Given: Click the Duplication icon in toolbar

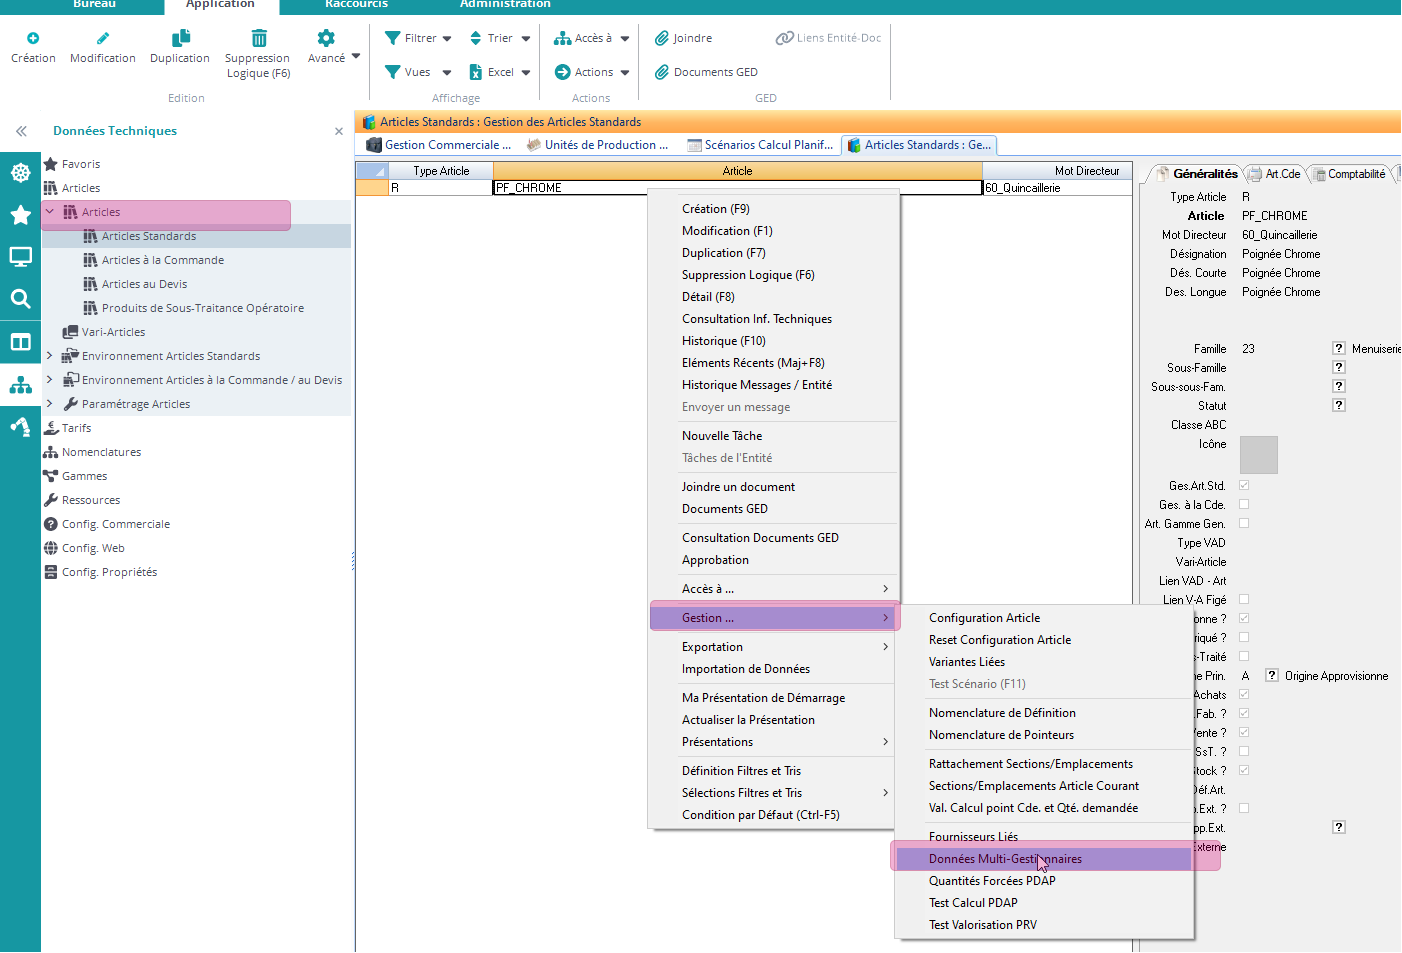Looking at the screenshot, I should 180,39.
